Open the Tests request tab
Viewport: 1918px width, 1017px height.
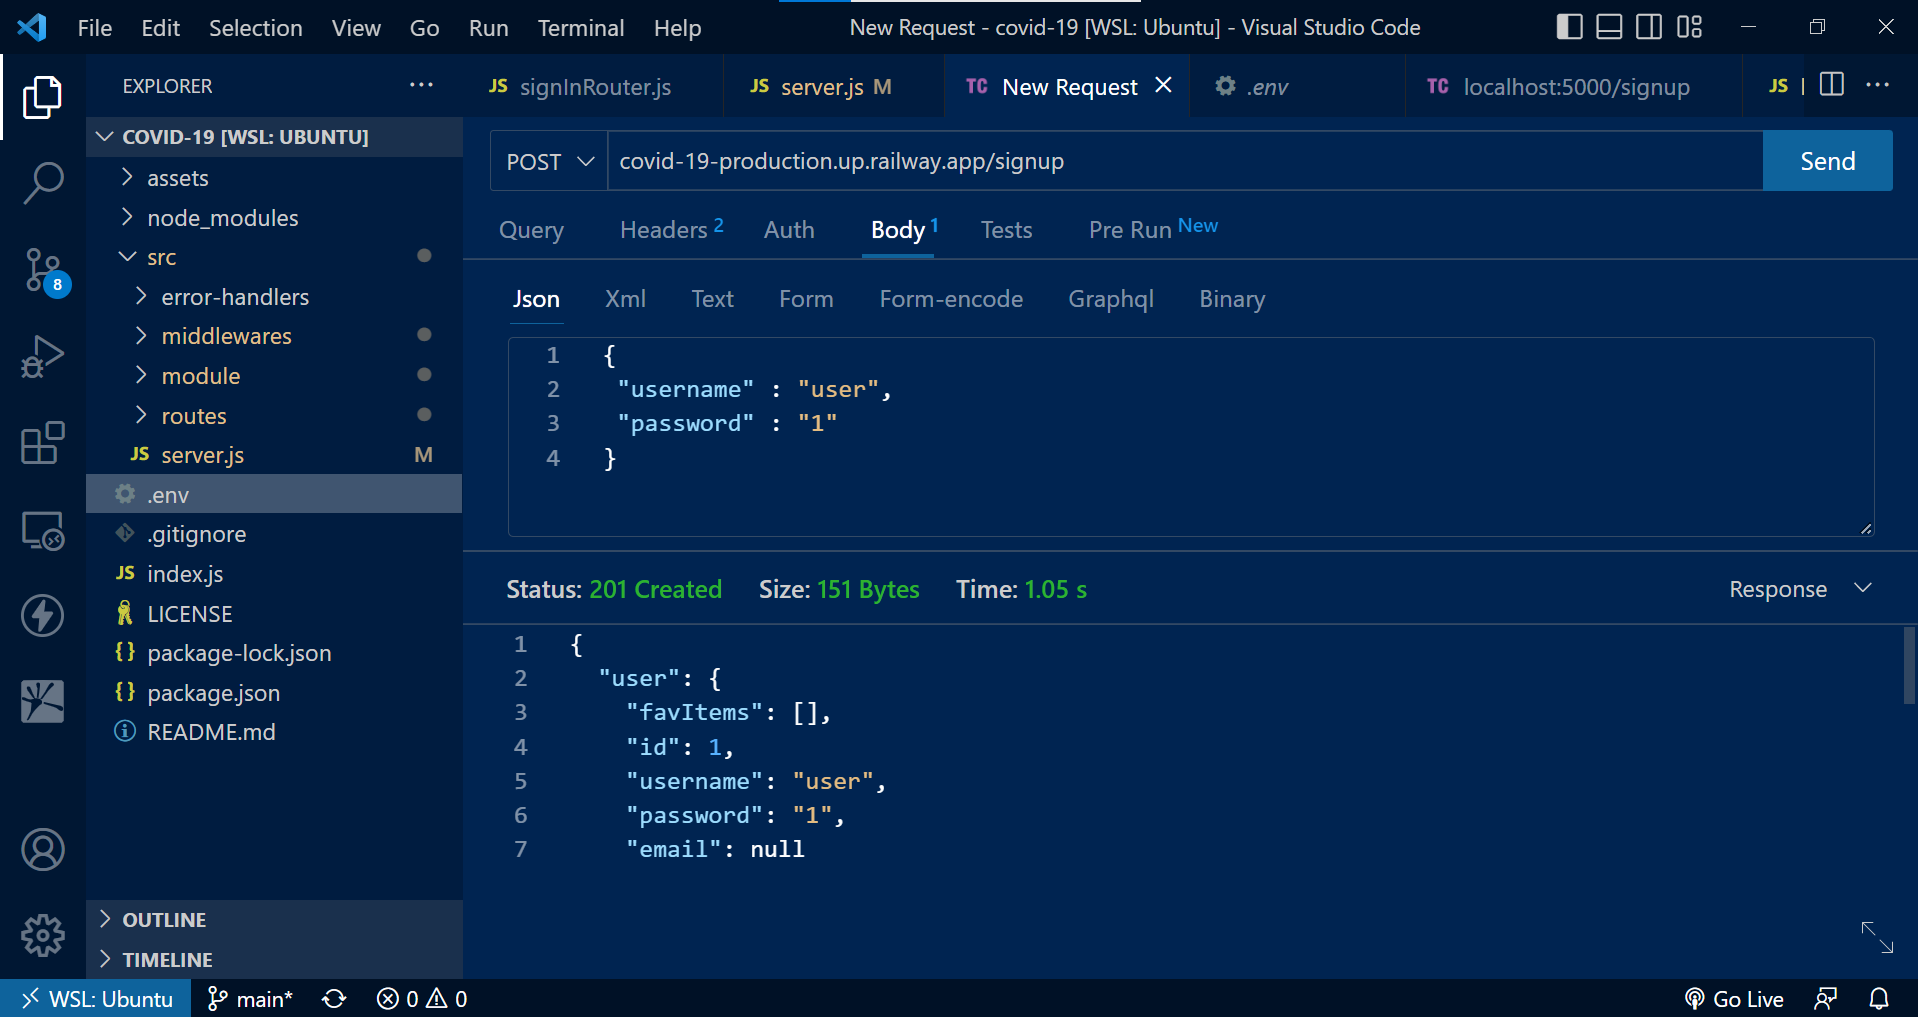1006,230
